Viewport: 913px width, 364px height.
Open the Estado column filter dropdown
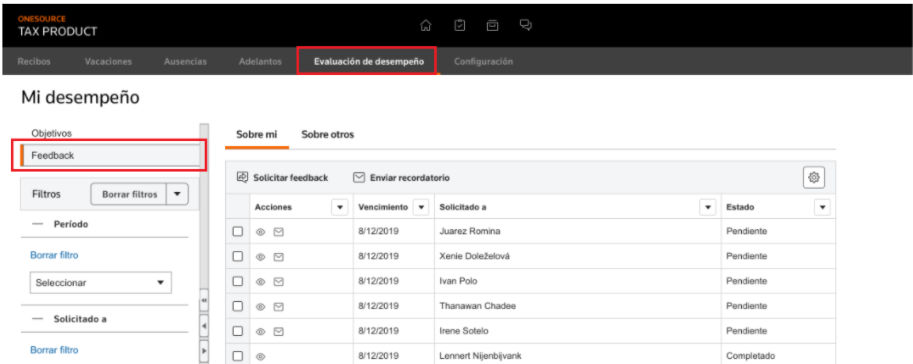(822, 207)
